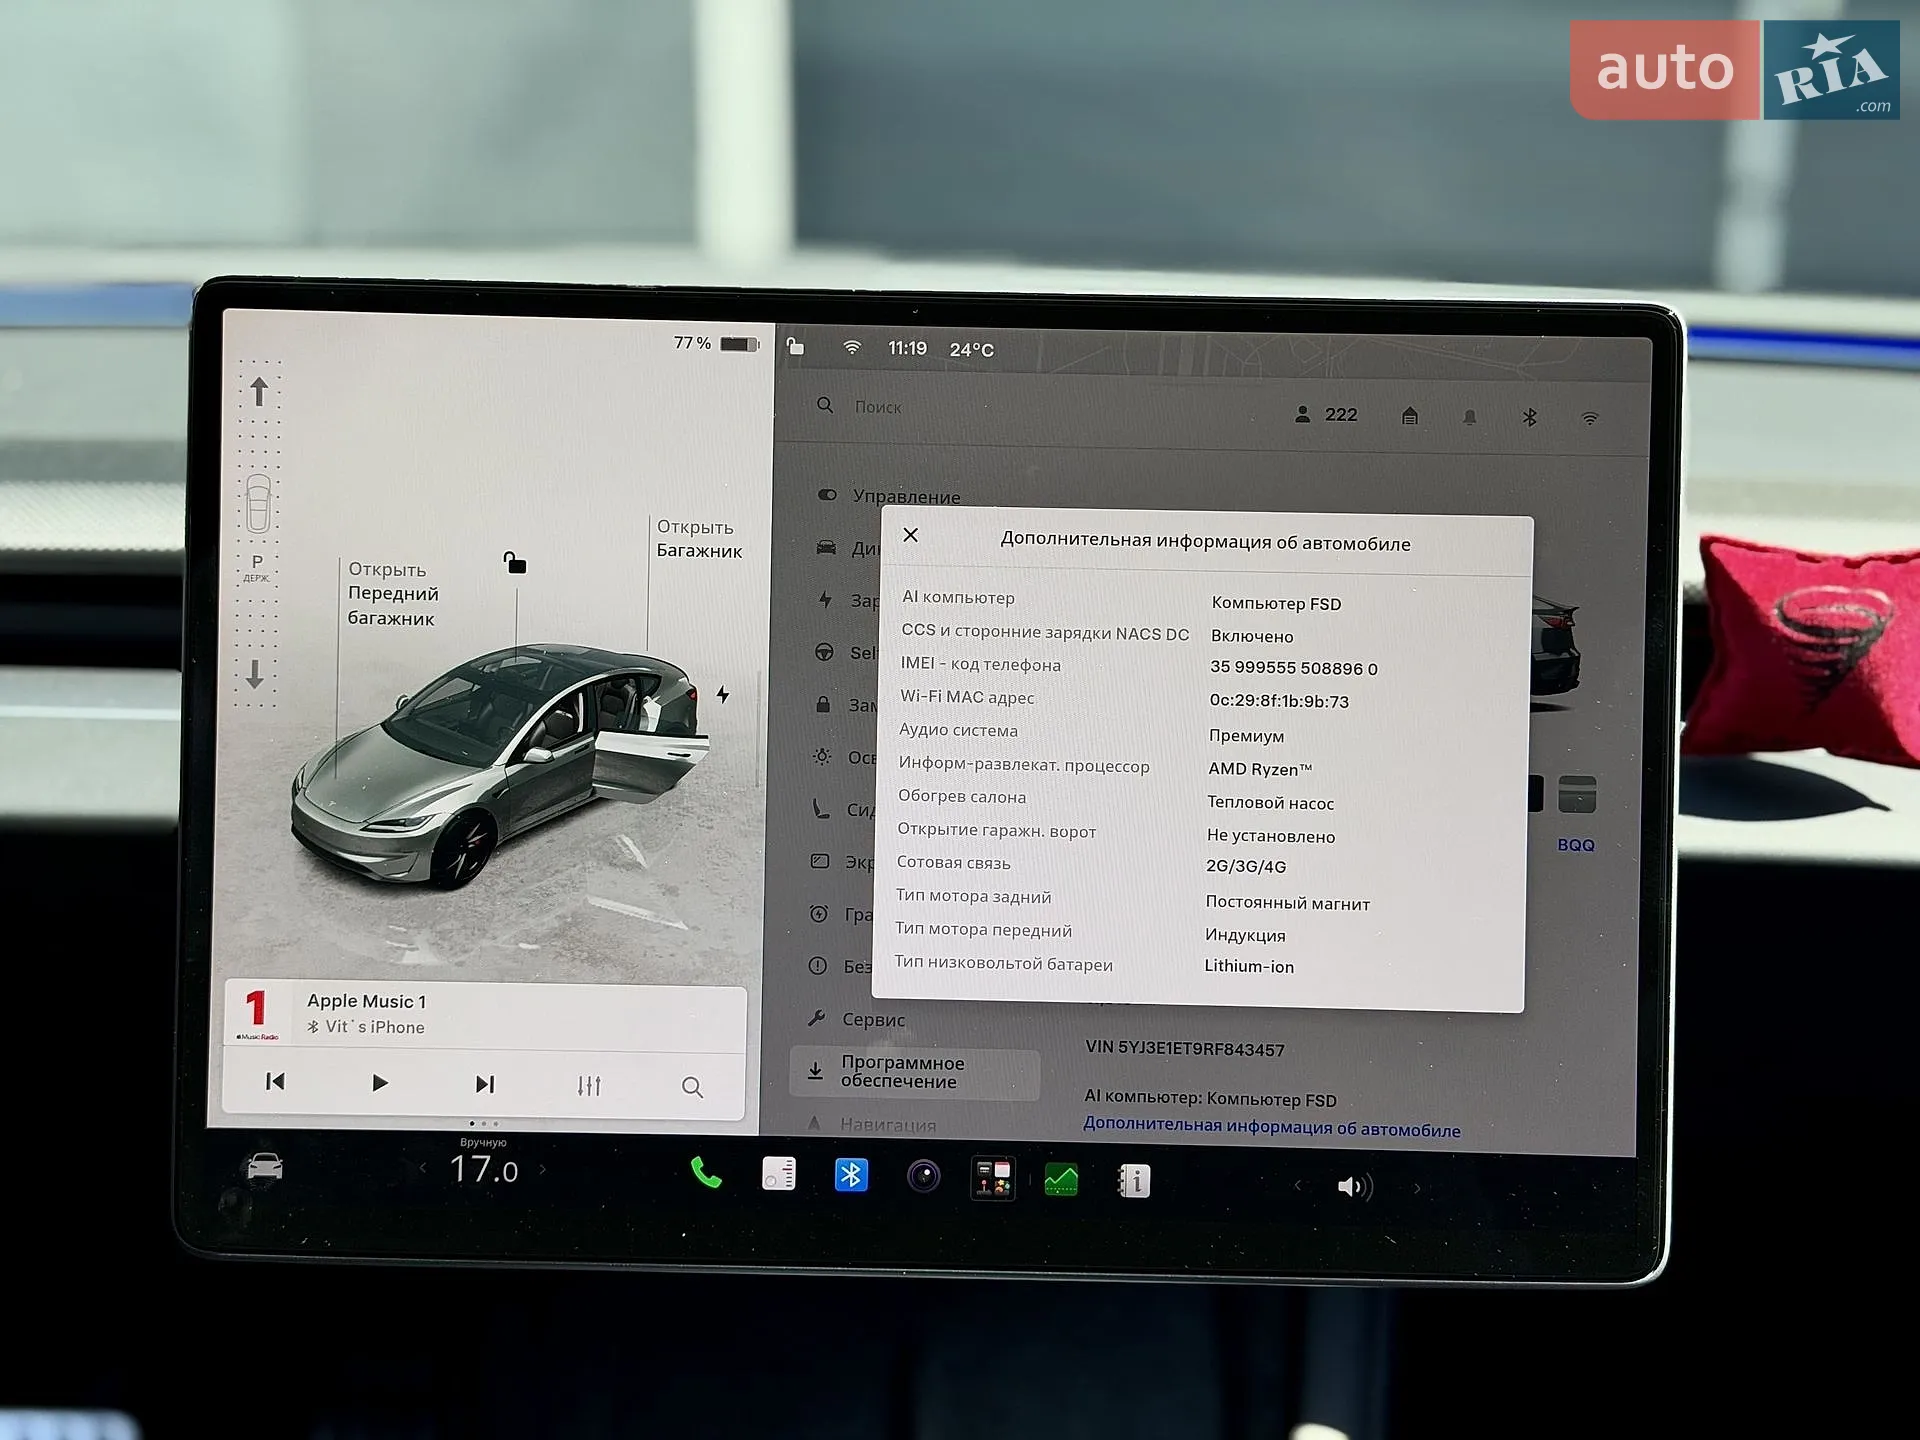Click the search field in settings
Screen dimensions: 1920x1440
coord(1040,407)
